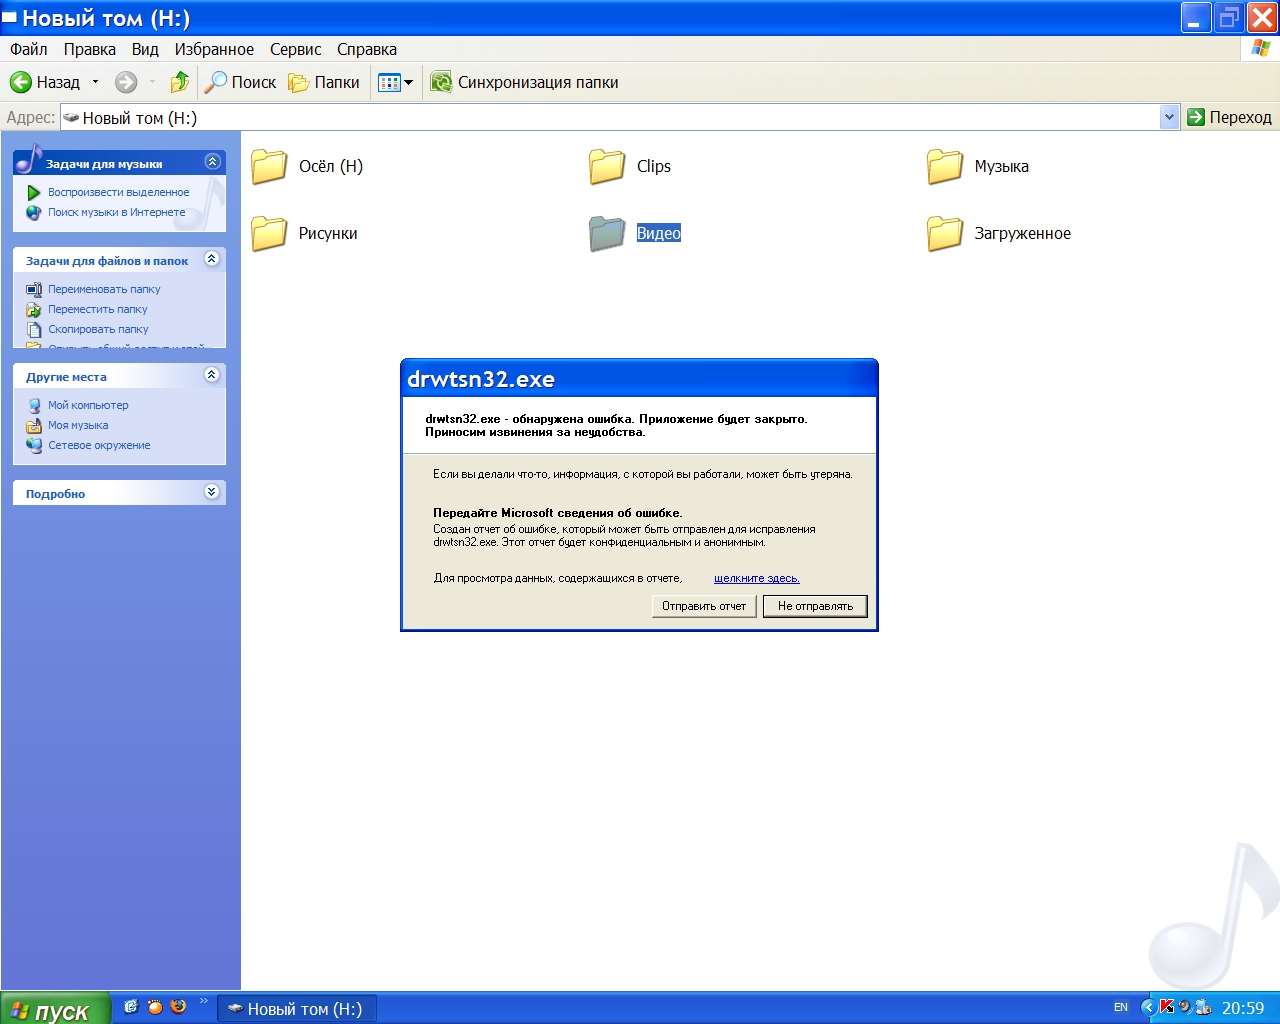
Task: Toggle the Folders (Папки) pane
Action: [x=324, y=82]
